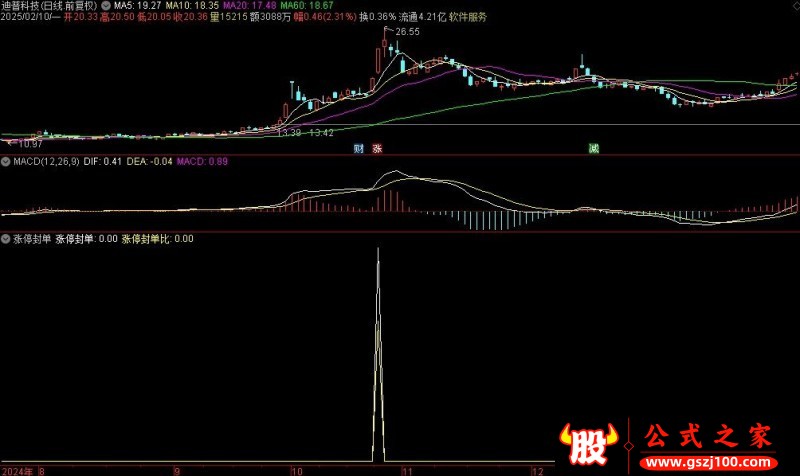The image size is (800, 476).
Task: Click the 26.55 high price label
Action: (x=407, y=32)
